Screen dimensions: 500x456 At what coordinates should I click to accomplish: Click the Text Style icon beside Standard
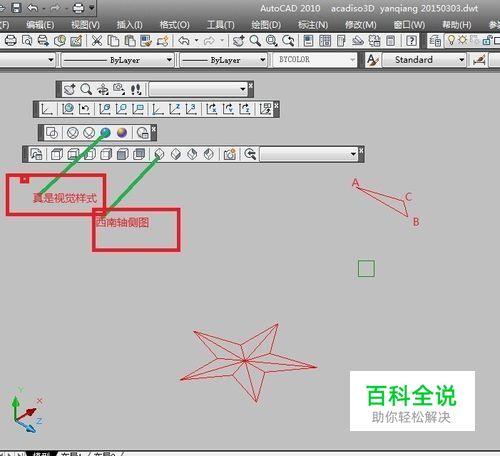[x=373, y=60]
